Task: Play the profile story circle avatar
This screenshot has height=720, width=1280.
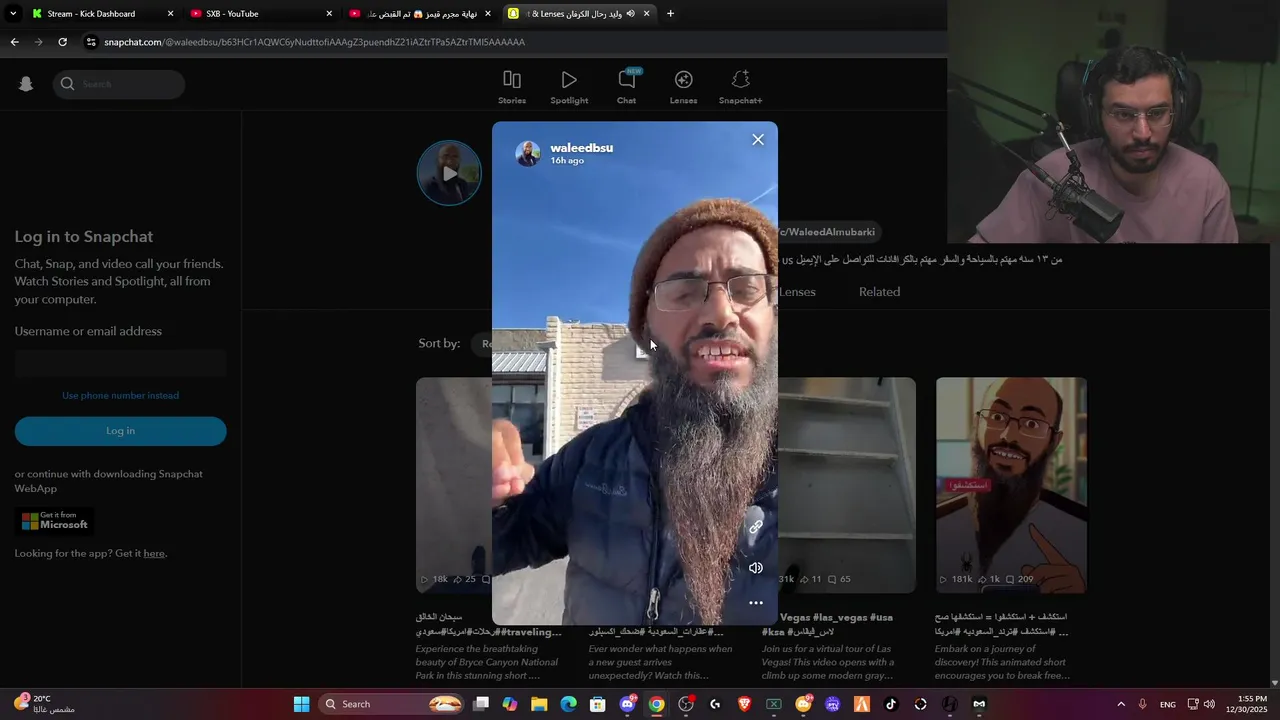Action: 449,173
